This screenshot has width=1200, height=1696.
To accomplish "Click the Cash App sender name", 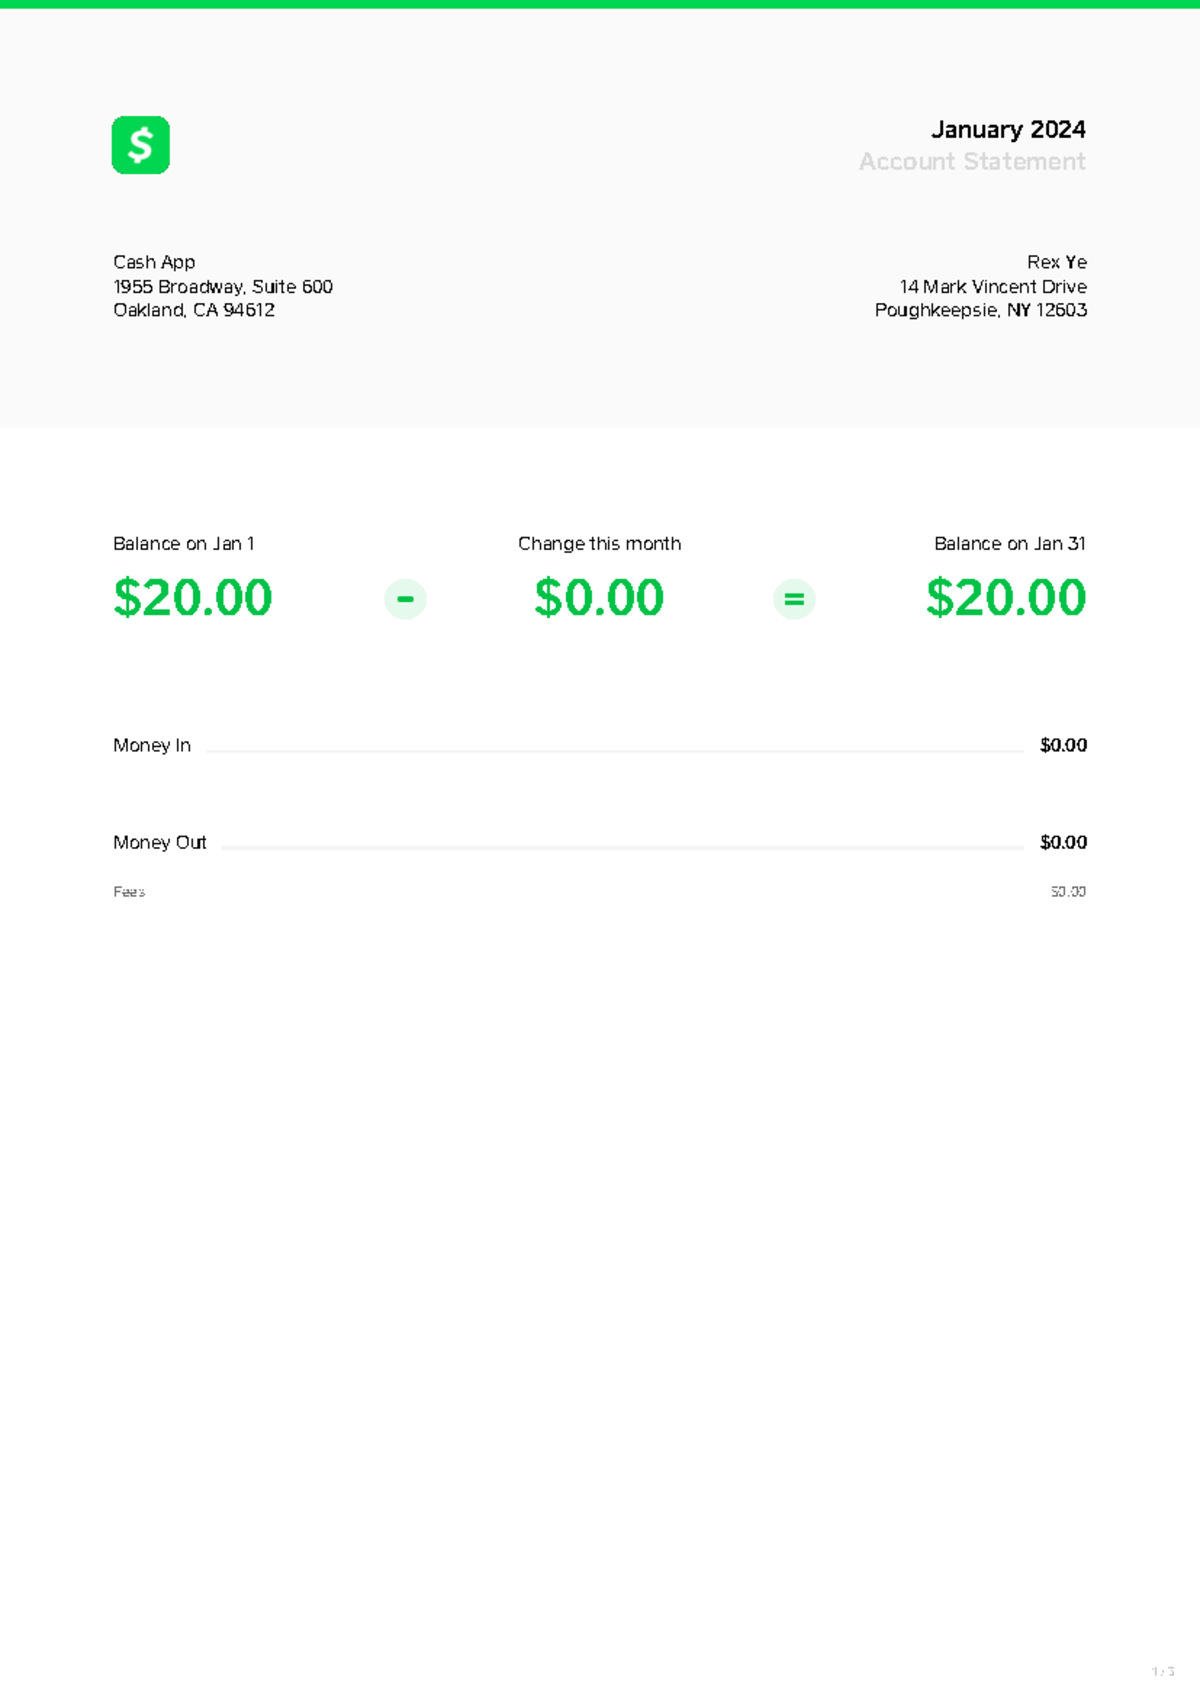I will [154, 262].
